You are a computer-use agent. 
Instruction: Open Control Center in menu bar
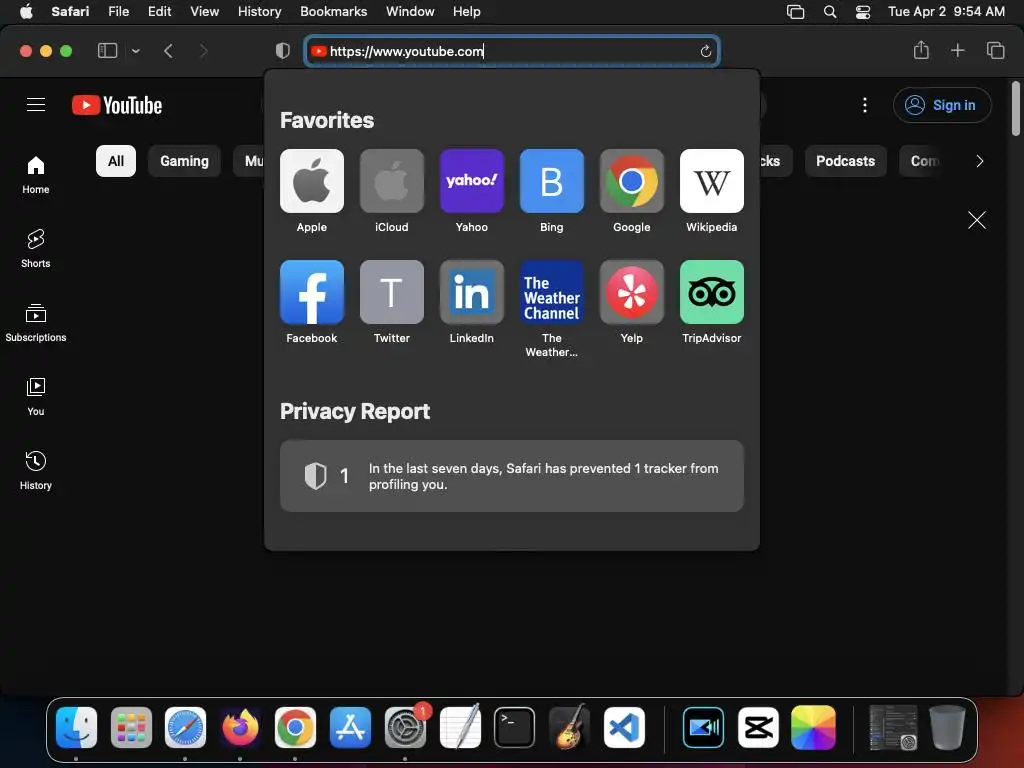pyautogui.click(x=863, y=12)
